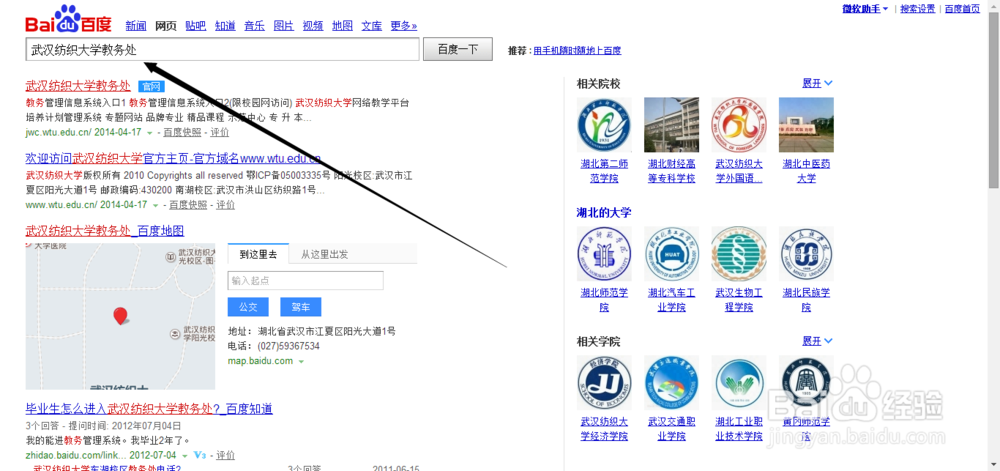Click 黄冈师范学院 emblem

pyautogui.click(x=806, y=383)
